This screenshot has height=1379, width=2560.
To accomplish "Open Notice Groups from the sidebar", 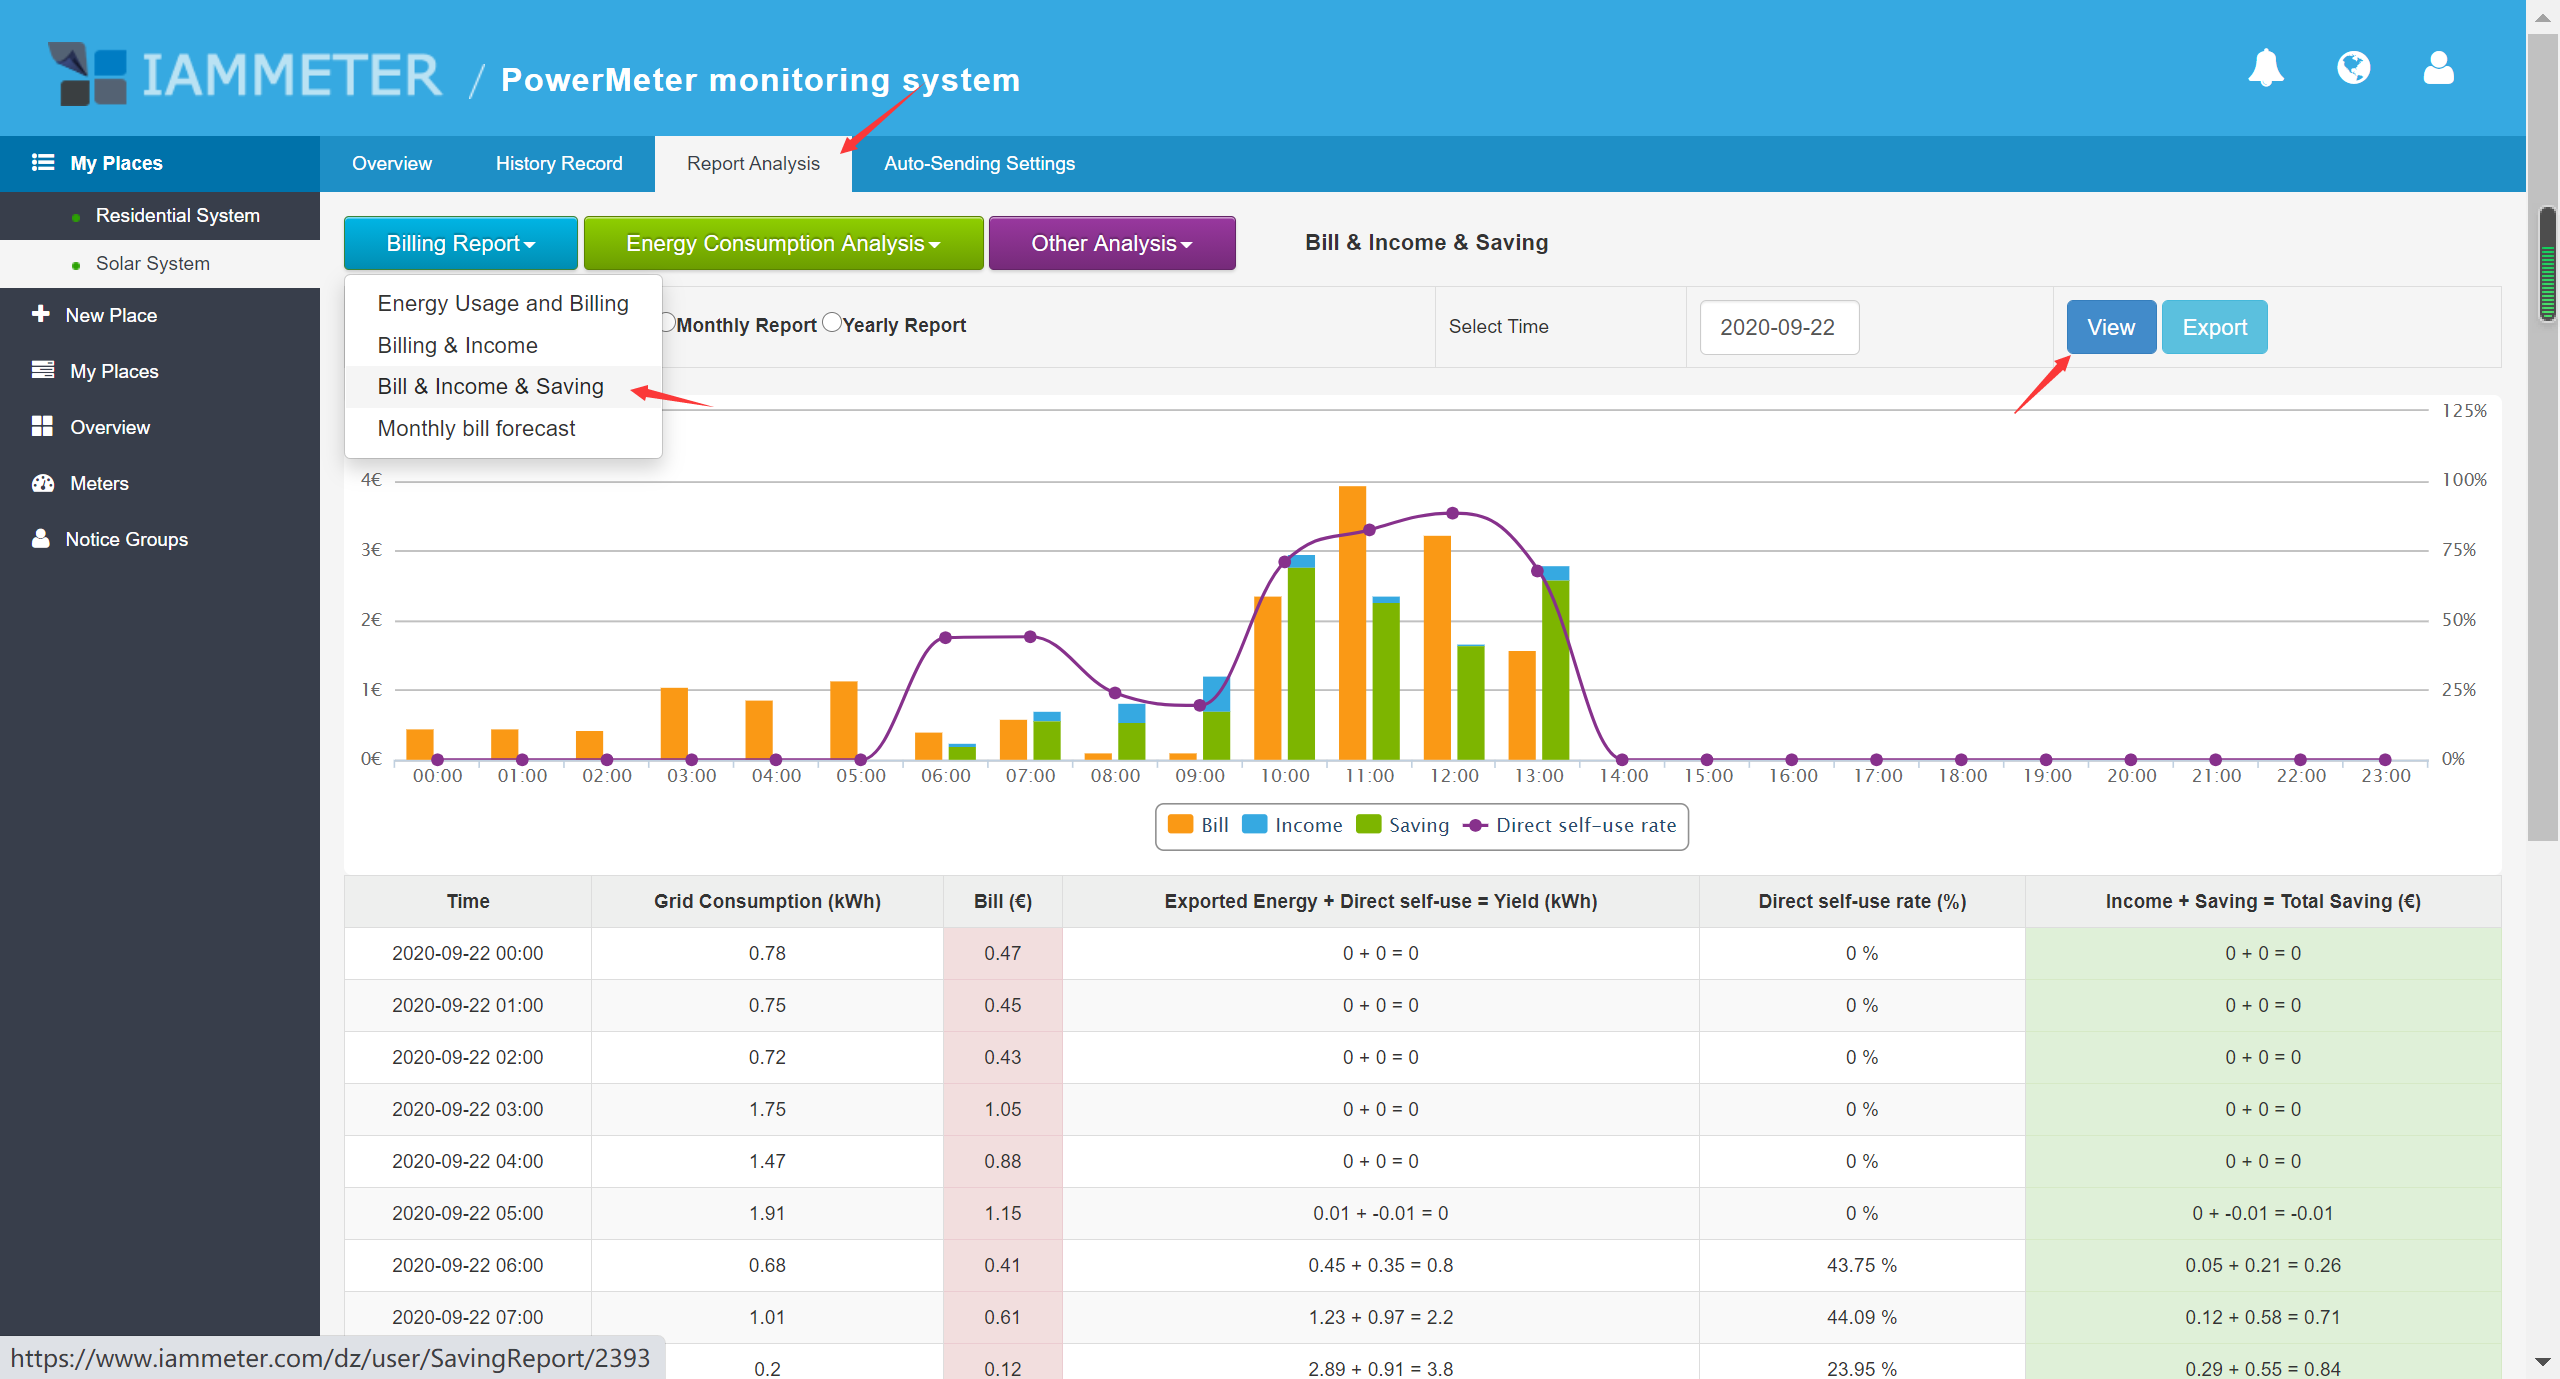I will point(126,538).
